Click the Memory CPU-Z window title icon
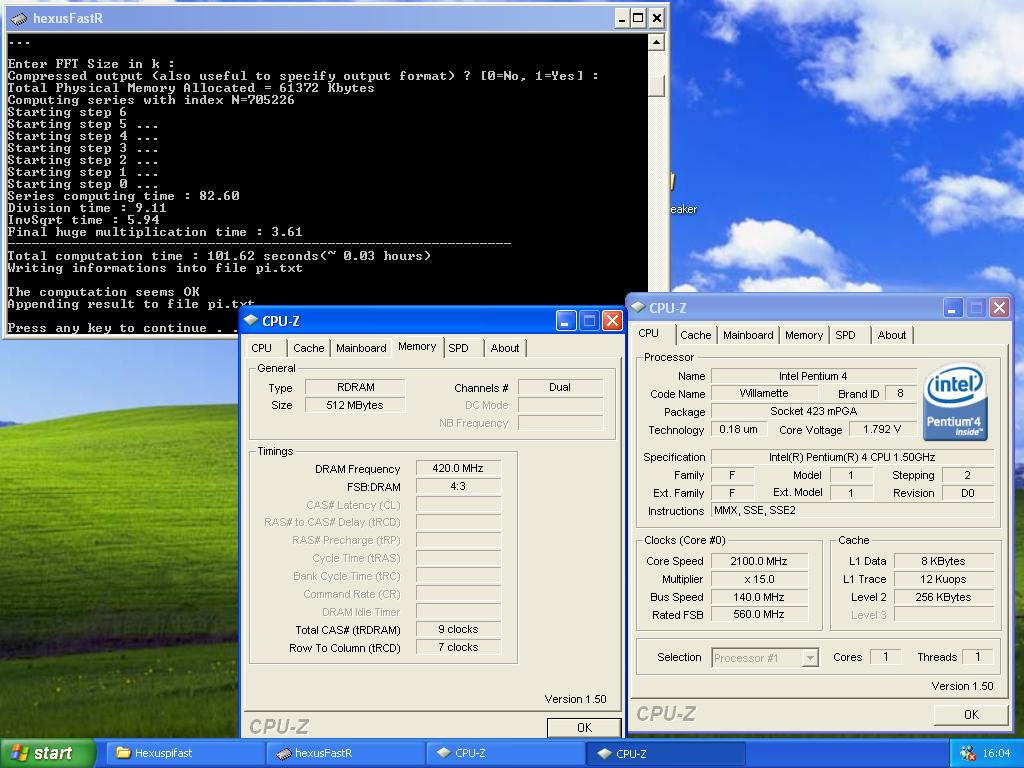The image size is (1024, 768). [251, 320]
